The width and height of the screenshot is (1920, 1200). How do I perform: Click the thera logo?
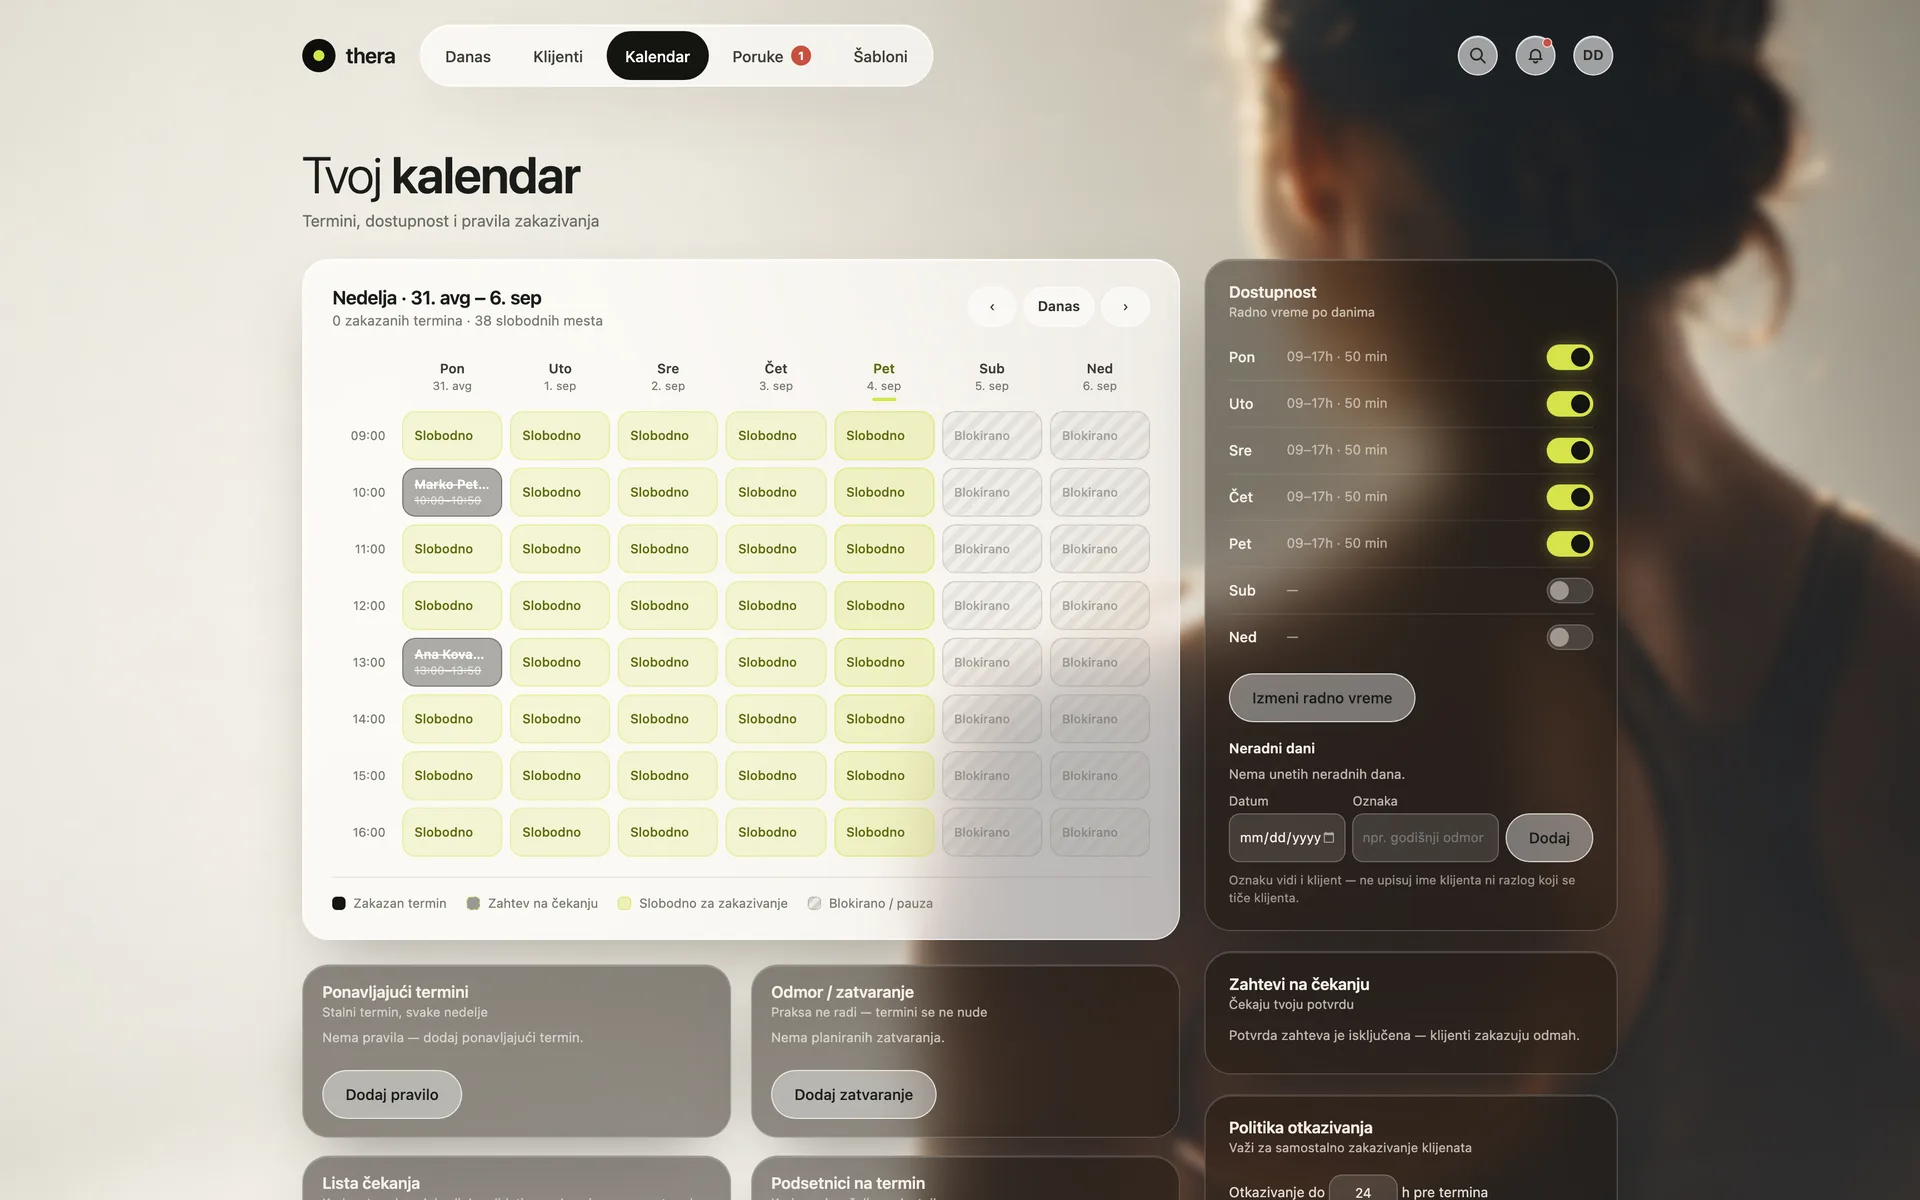pos(349,56)
